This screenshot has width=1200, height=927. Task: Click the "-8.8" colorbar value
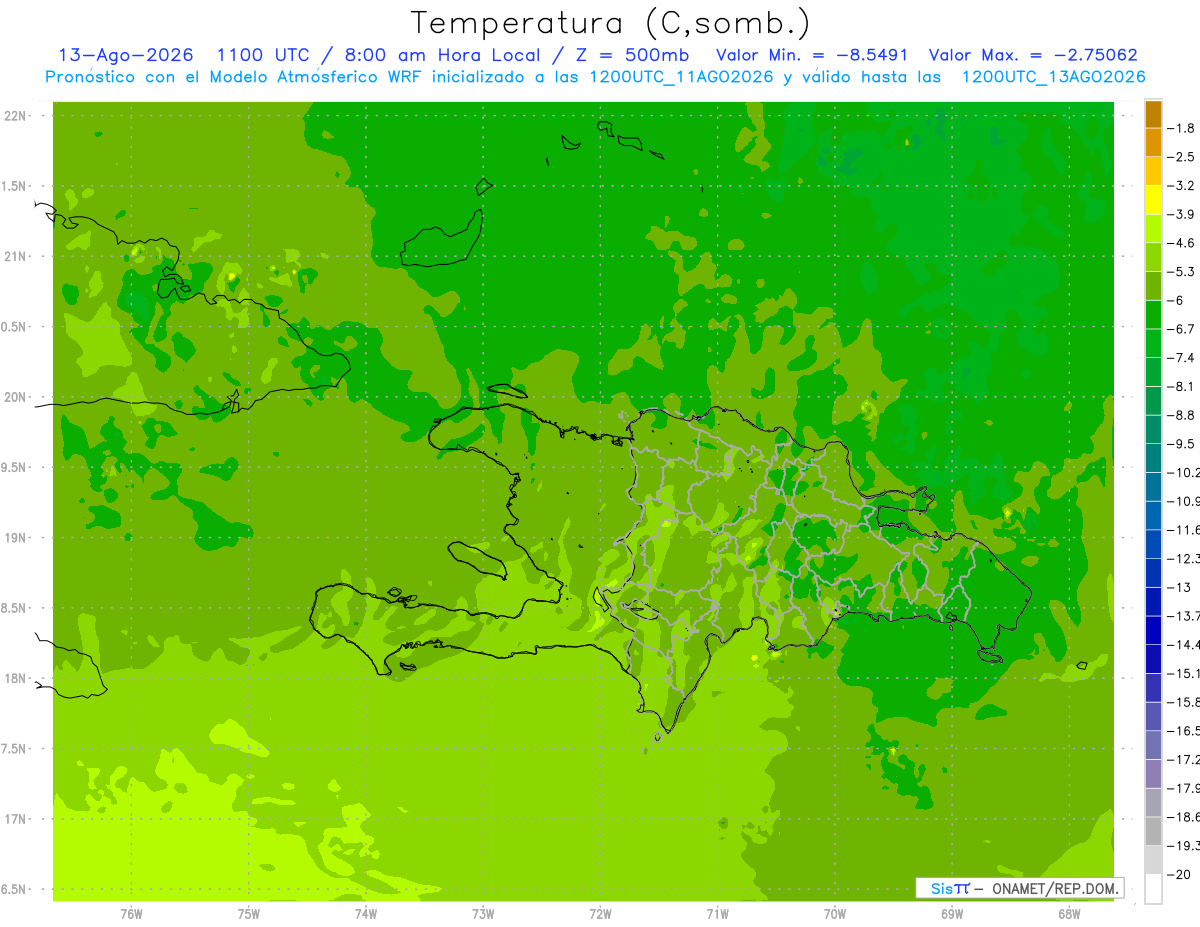tap(1181, 415)
